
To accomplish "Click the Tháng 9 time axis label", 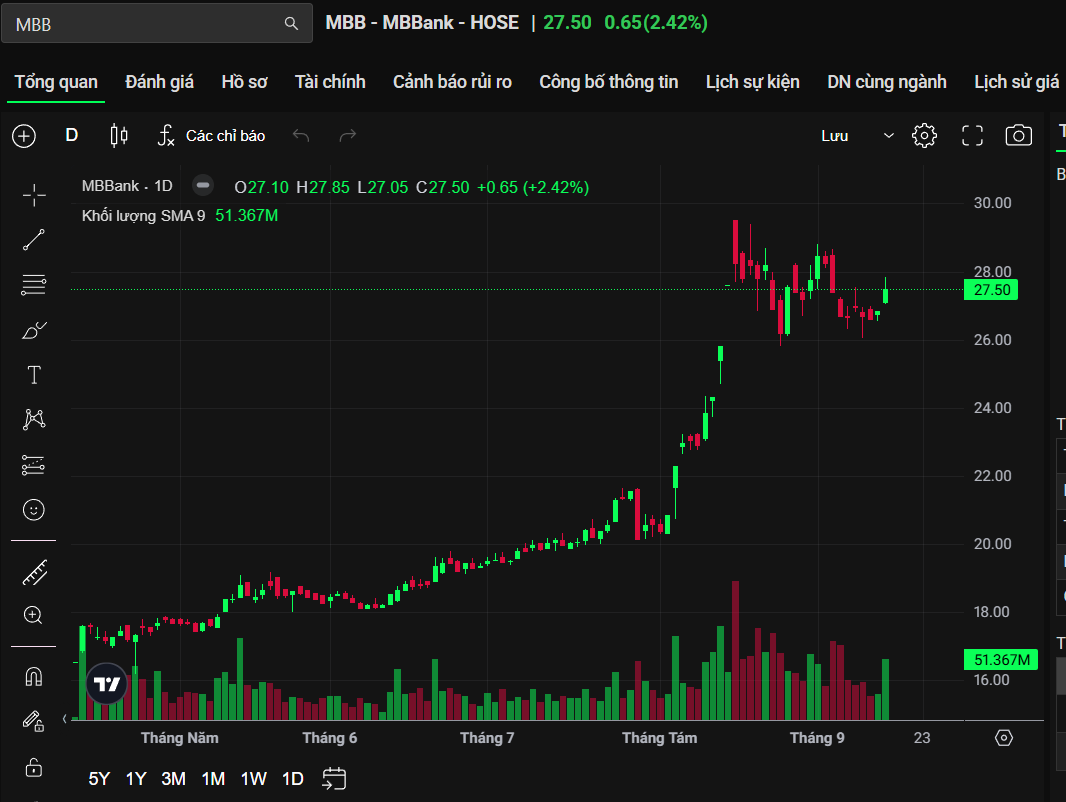I will (817, 738).
